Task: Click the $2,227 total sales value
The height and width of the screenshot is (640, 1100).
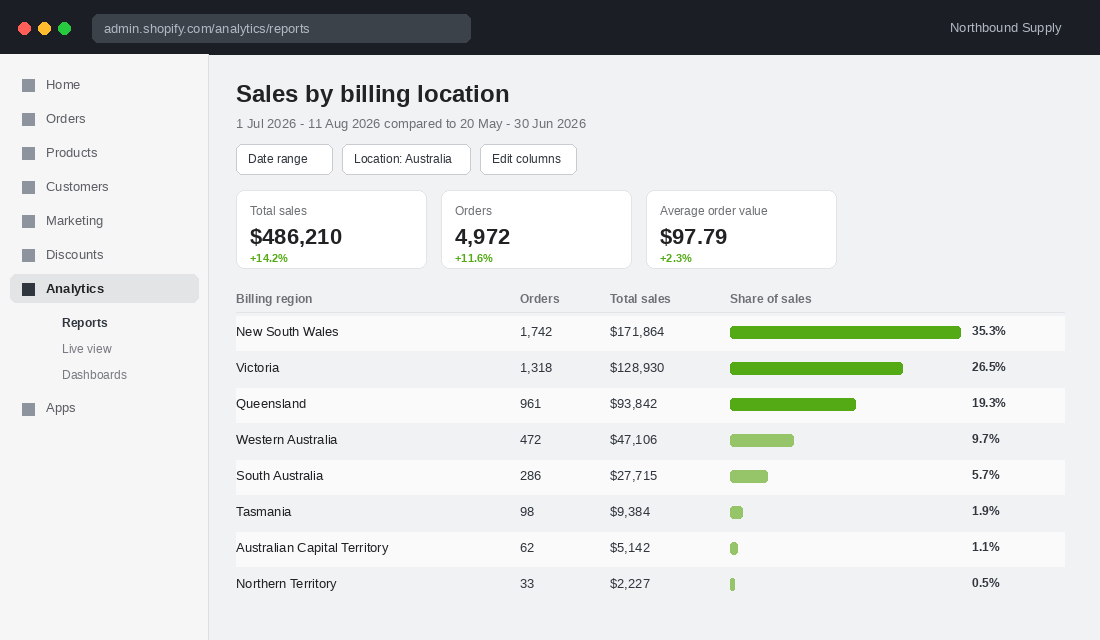Action: 629,584
